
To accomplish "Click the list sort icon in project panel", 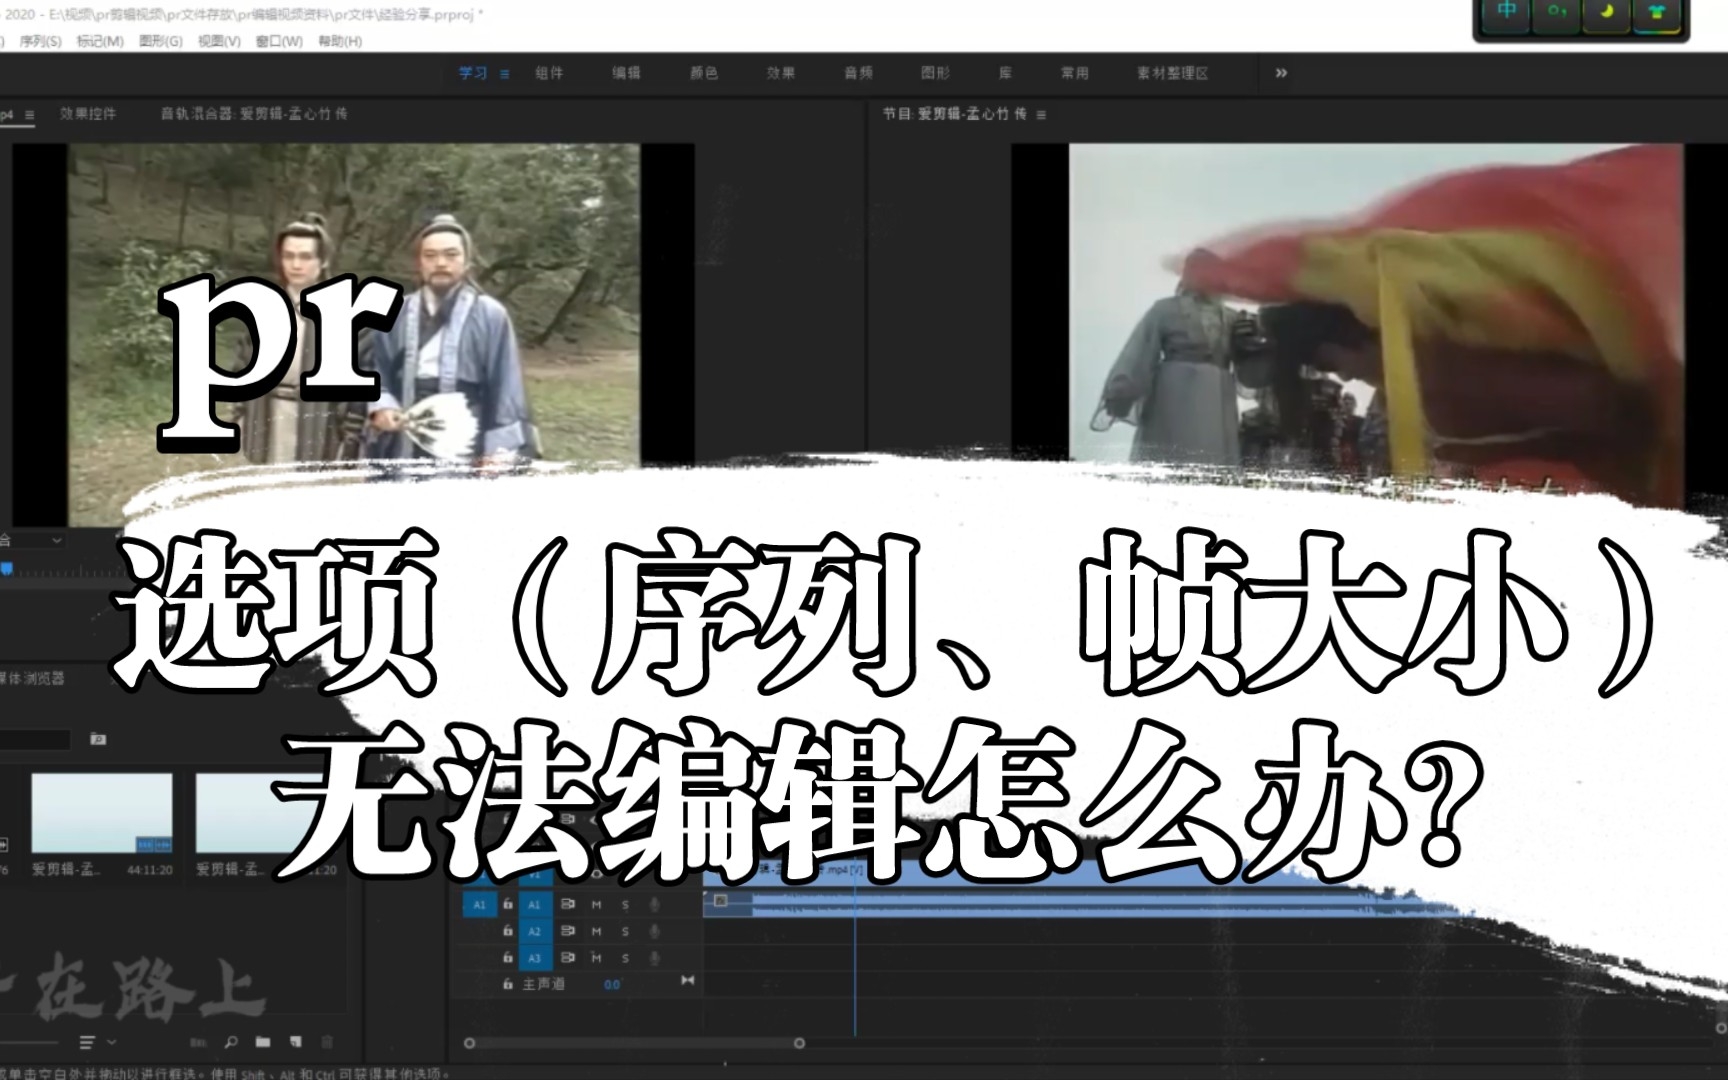I will pyautogui.click(x=87, y=1042).
